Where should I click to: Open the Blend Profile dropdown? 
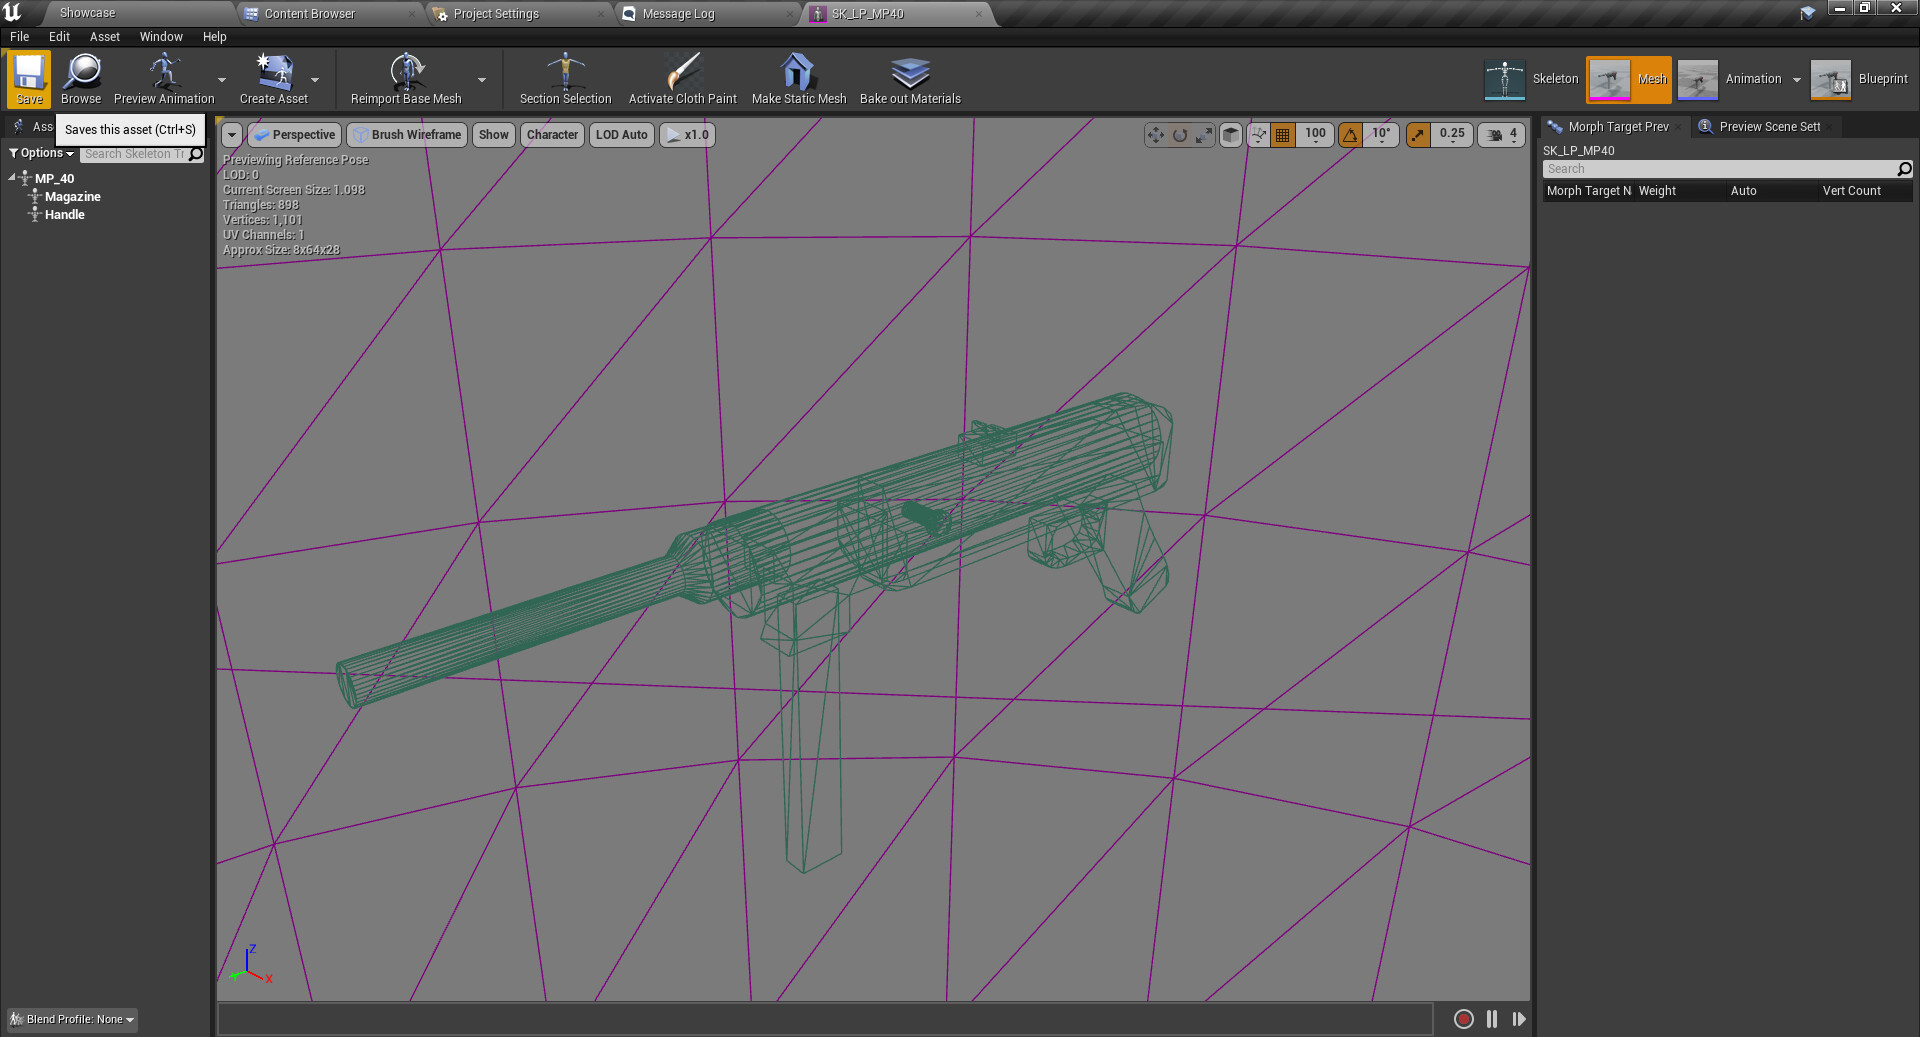point(71,1019)
